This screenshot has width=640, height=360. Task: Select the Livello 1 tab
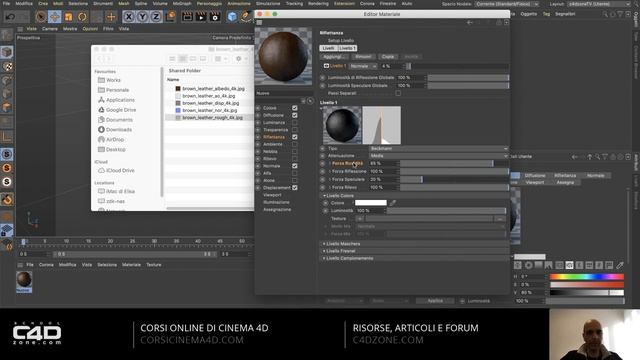[347, 48]
